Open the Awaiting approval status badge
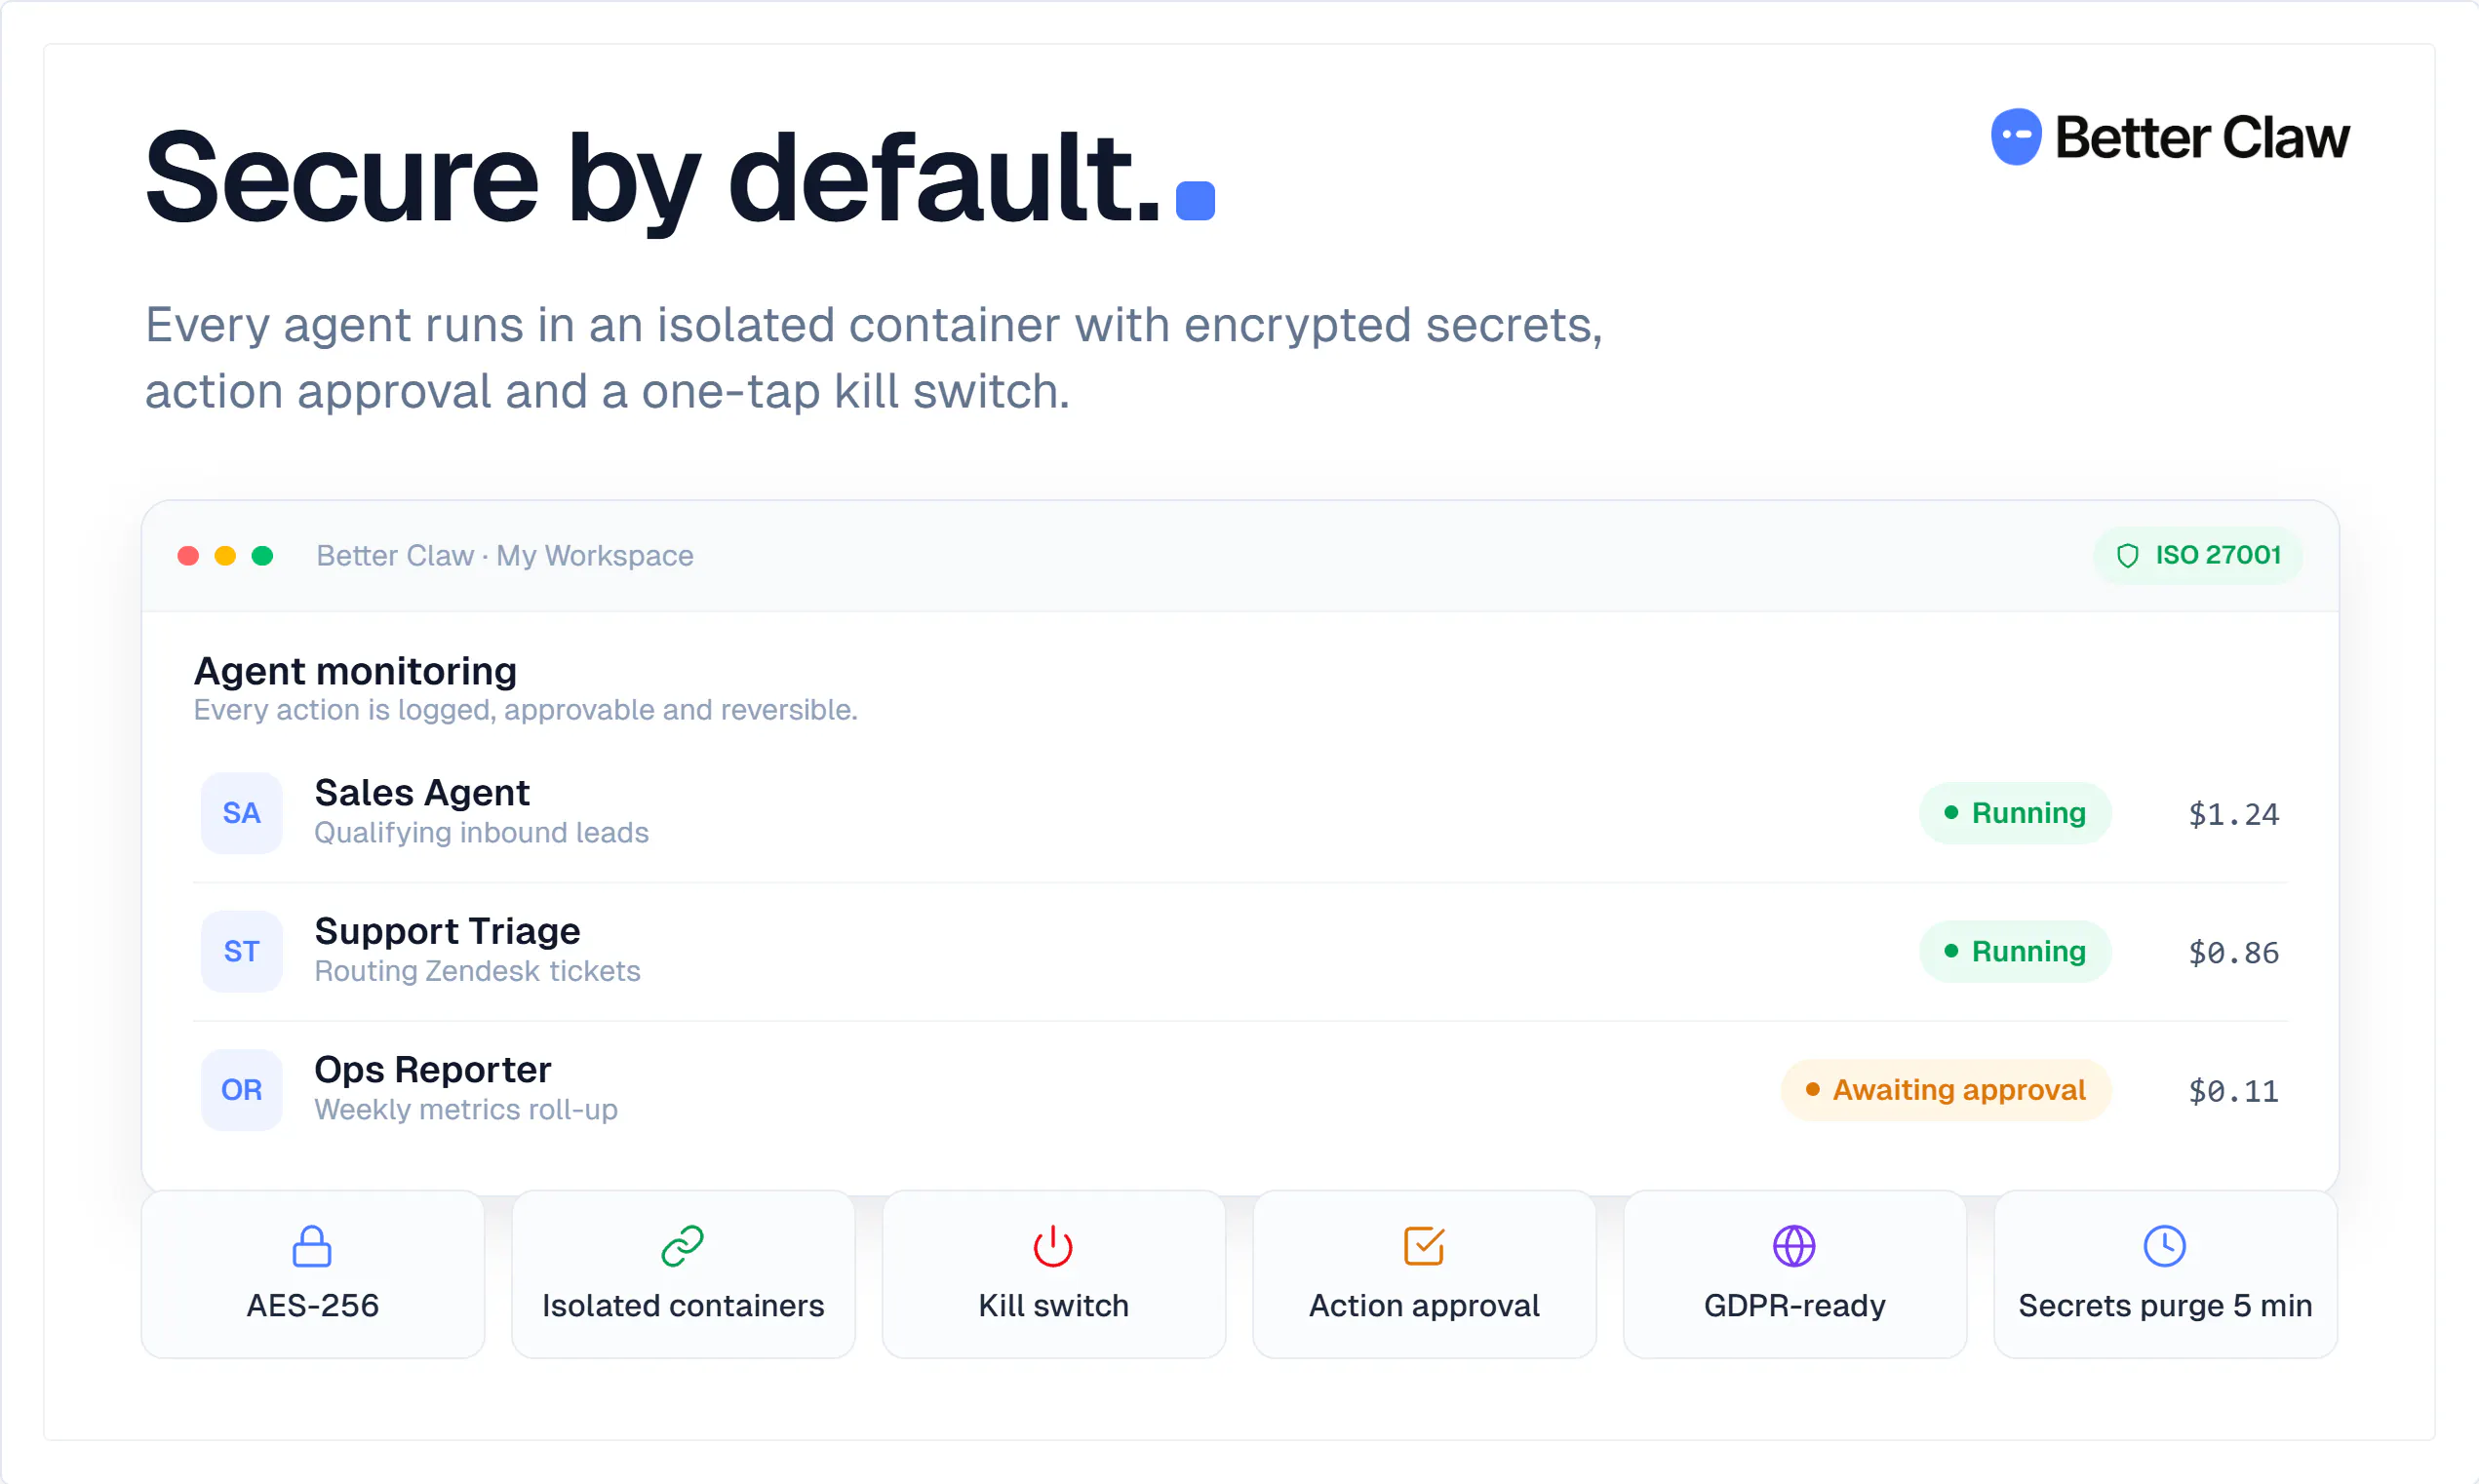Image resolution: width=2479 pixels, height=1484 pixels. (1946, 1090)
